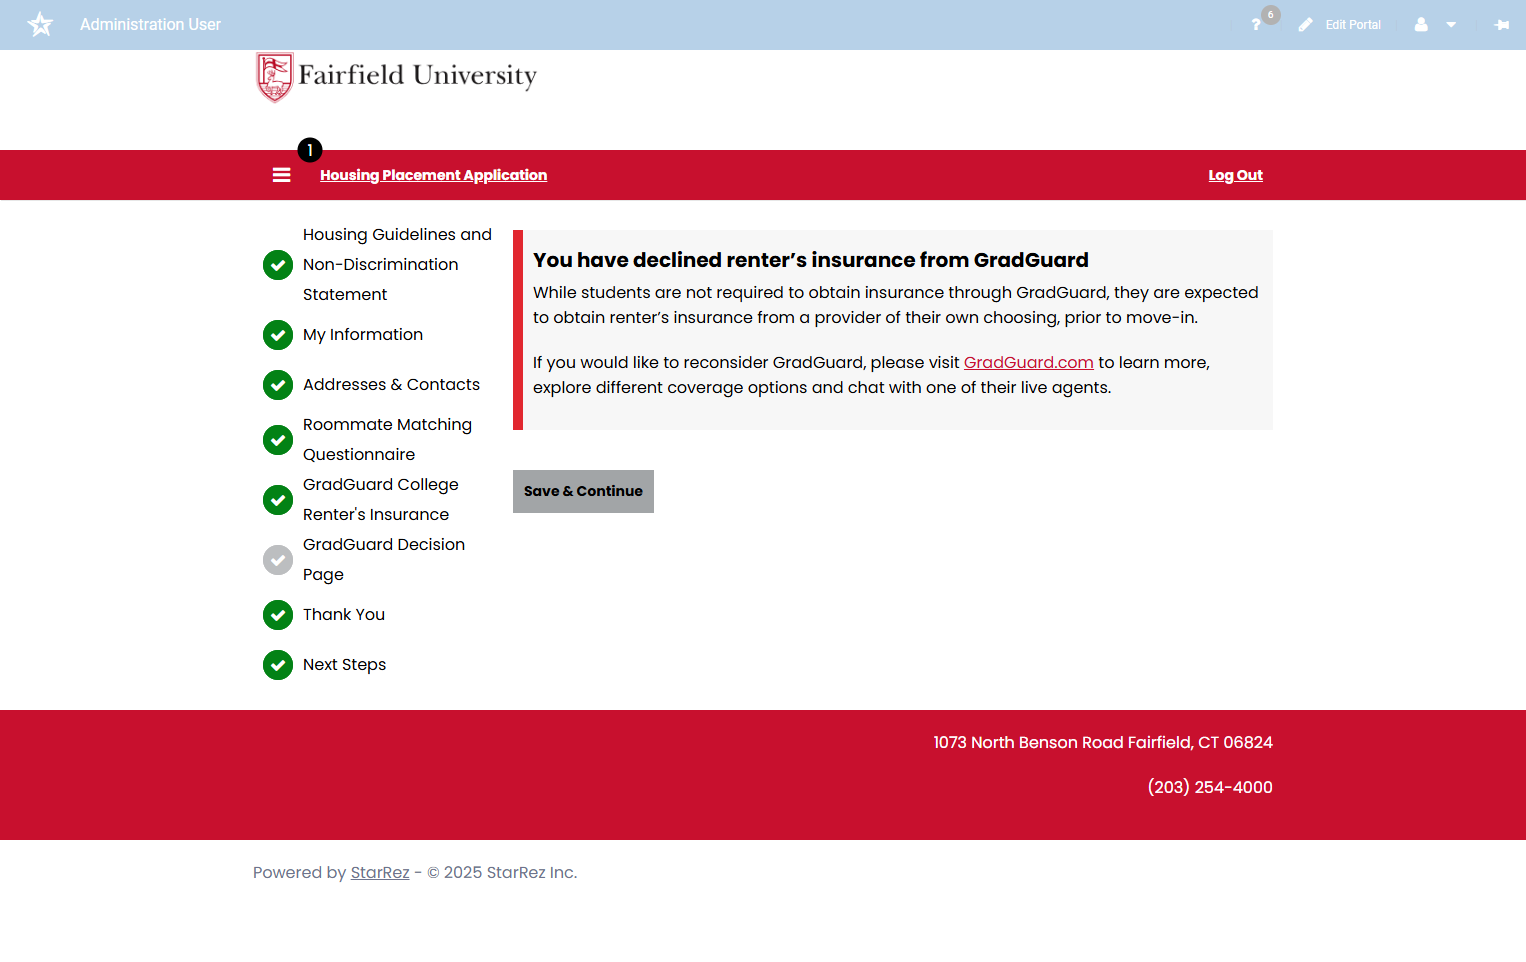
Task: Go to Housing Guidelines and Non-Discrimination Statement
Action: pyautogui.click(x=397, y=264)
